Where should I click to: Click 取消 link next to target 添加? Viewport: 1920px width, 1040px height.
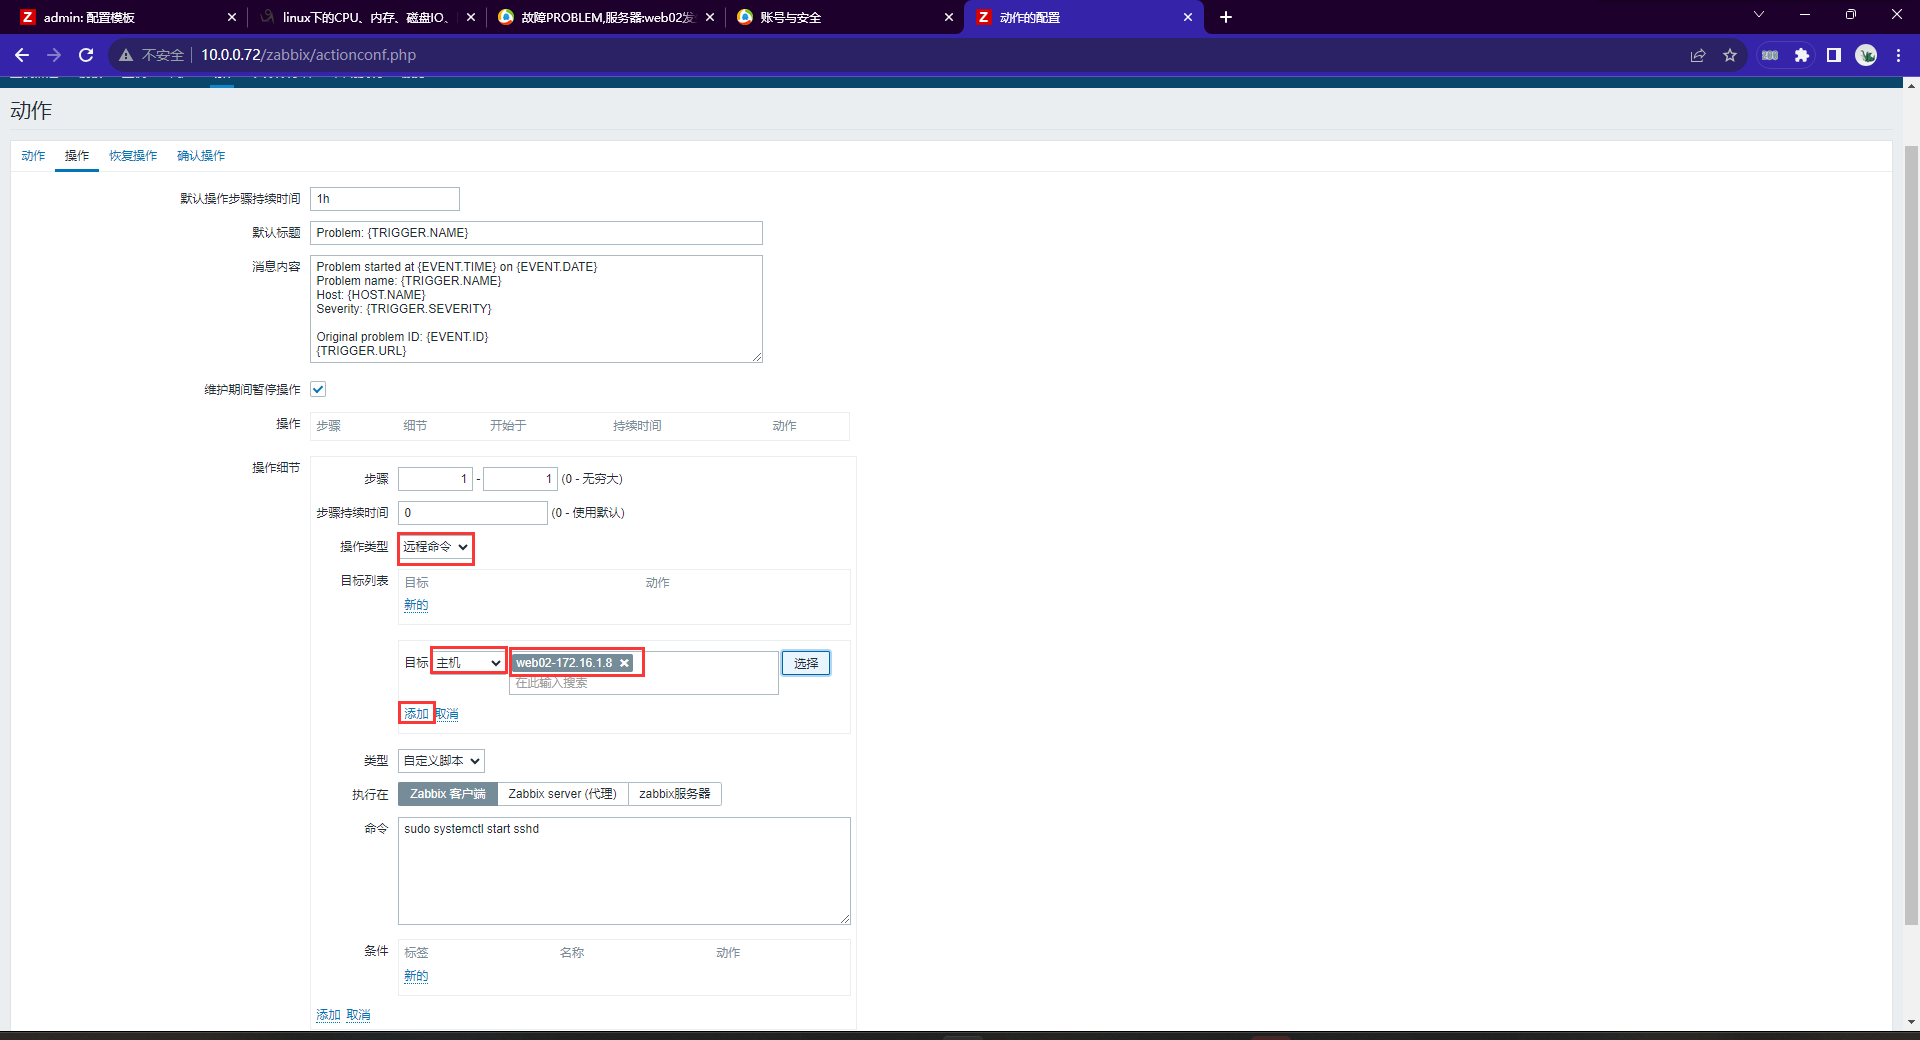pyautogui.click(x=447, y=714)
